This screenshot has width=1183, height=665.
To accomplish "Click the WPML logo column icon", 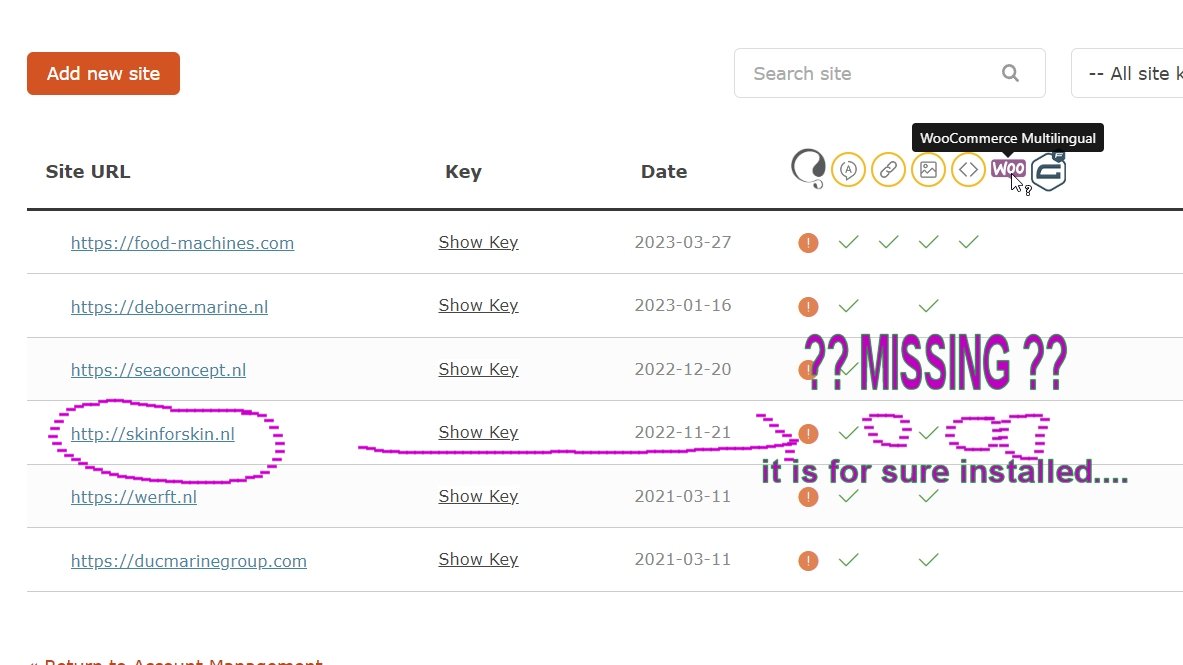I will coord(808,169).
